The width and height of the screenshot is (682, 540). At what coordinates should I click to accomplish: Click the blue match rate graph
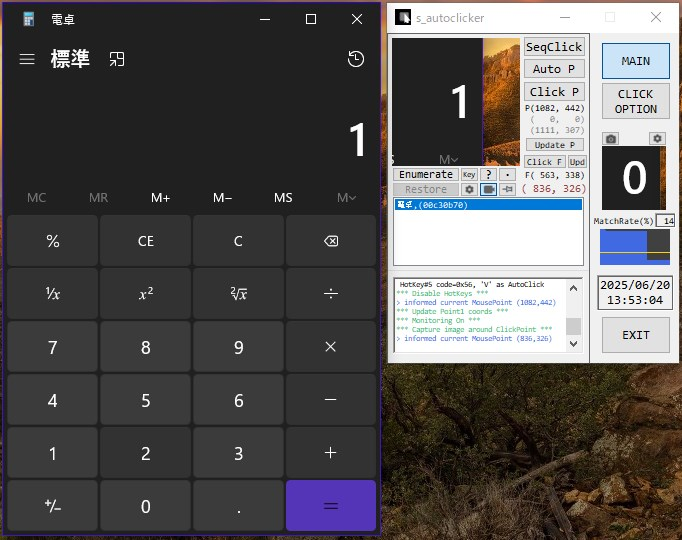point(635,247)
